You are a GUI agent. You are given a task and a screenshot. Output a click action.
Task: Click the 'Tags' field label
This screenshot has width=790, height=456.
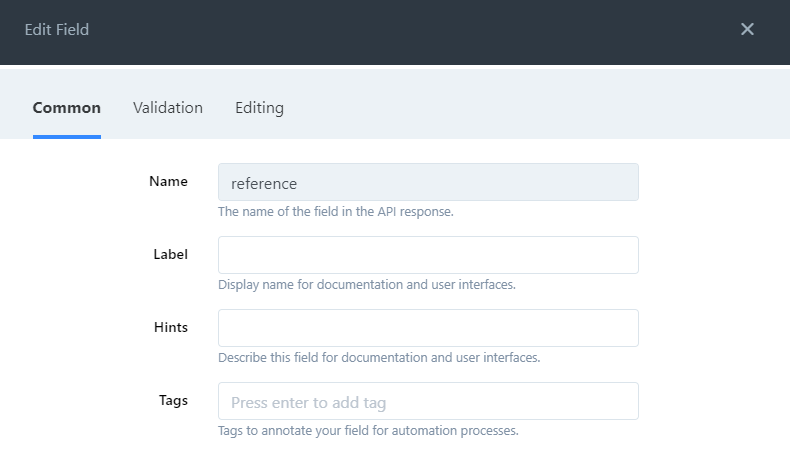click(x=173, y=401)
